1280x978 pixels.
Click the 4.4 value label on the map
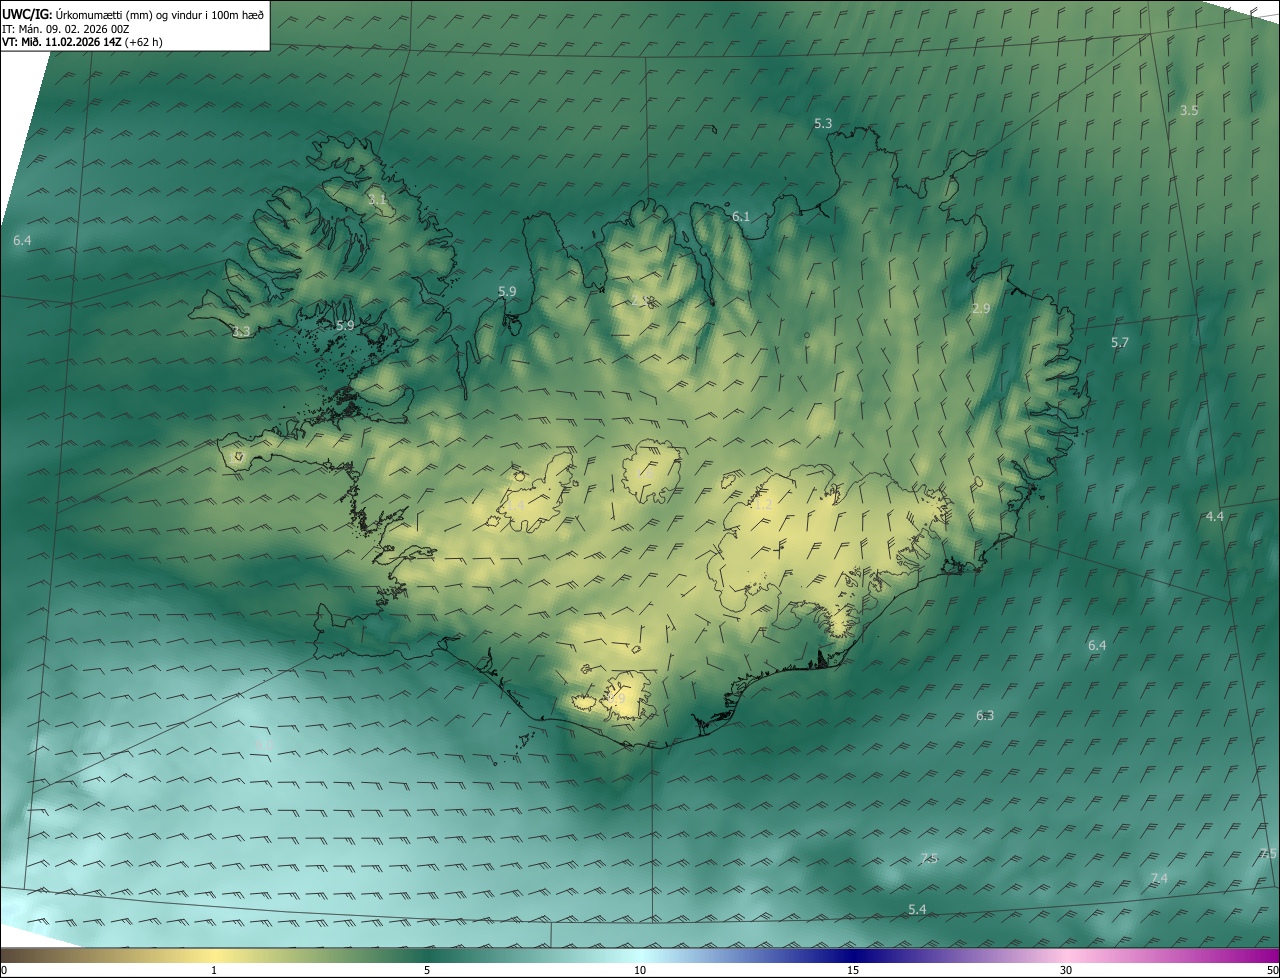click(x=1215, y=516)
